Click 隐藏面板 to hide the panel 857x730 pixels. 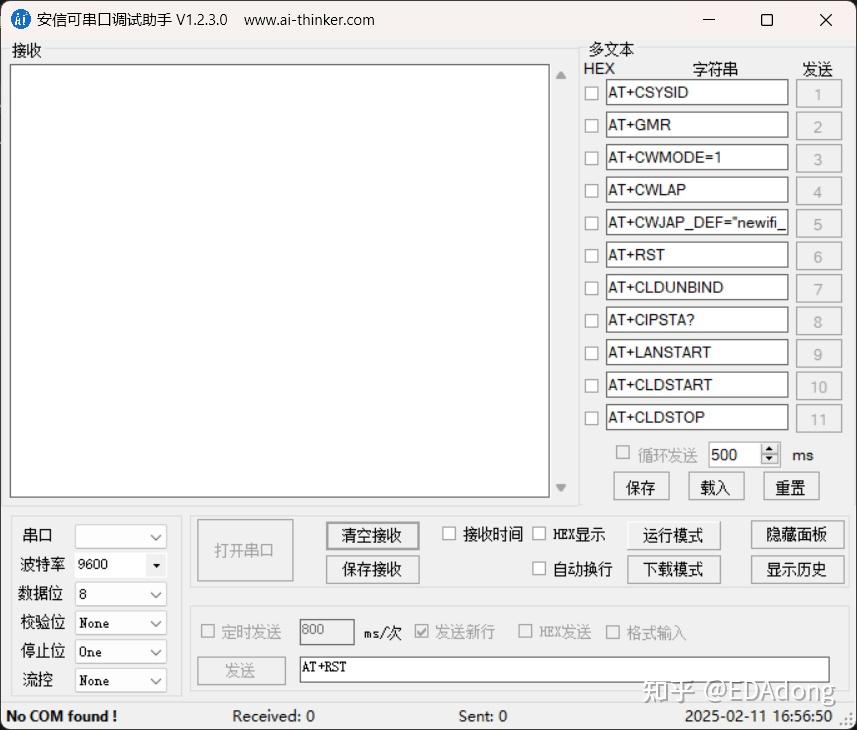click(796, 534)
